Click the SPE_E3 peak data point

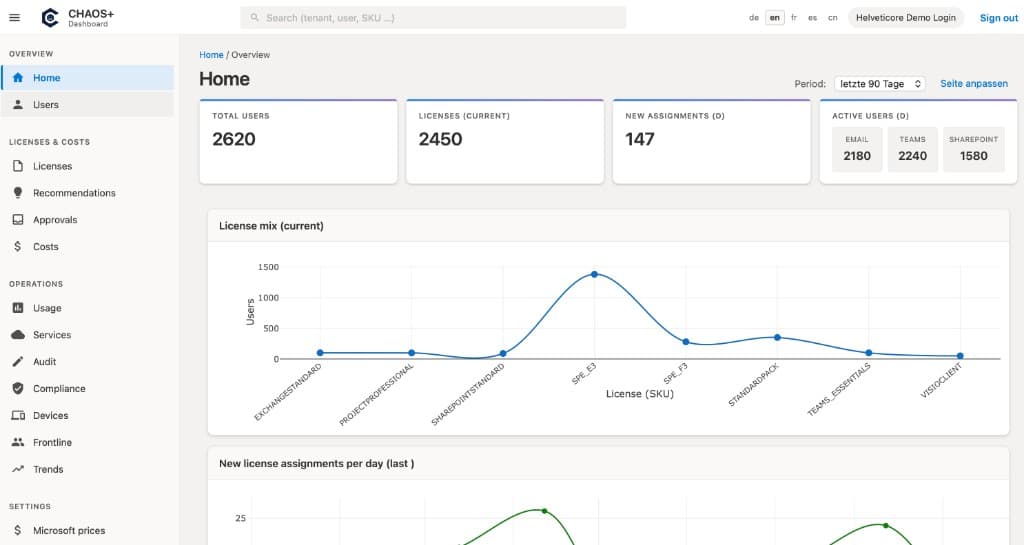[x=594, y=274]
